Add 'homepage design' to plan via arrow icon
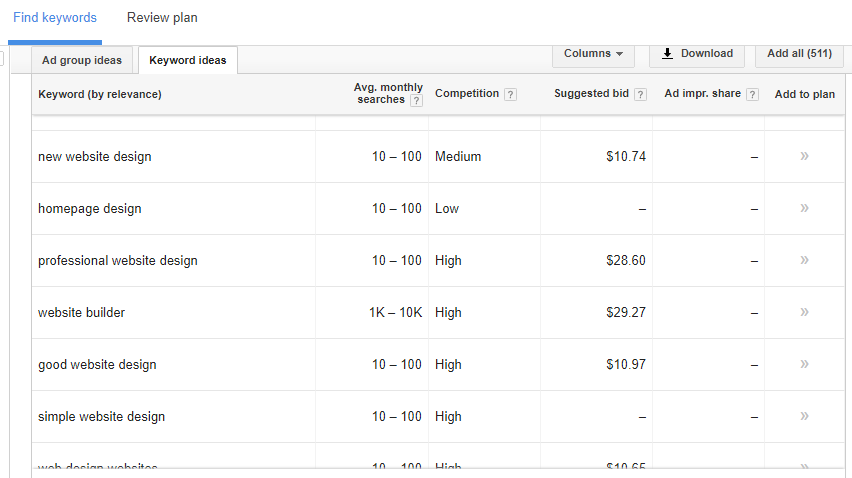Image resolution: width=852 pixels, height=478 pixels. [x=804, y=208]
